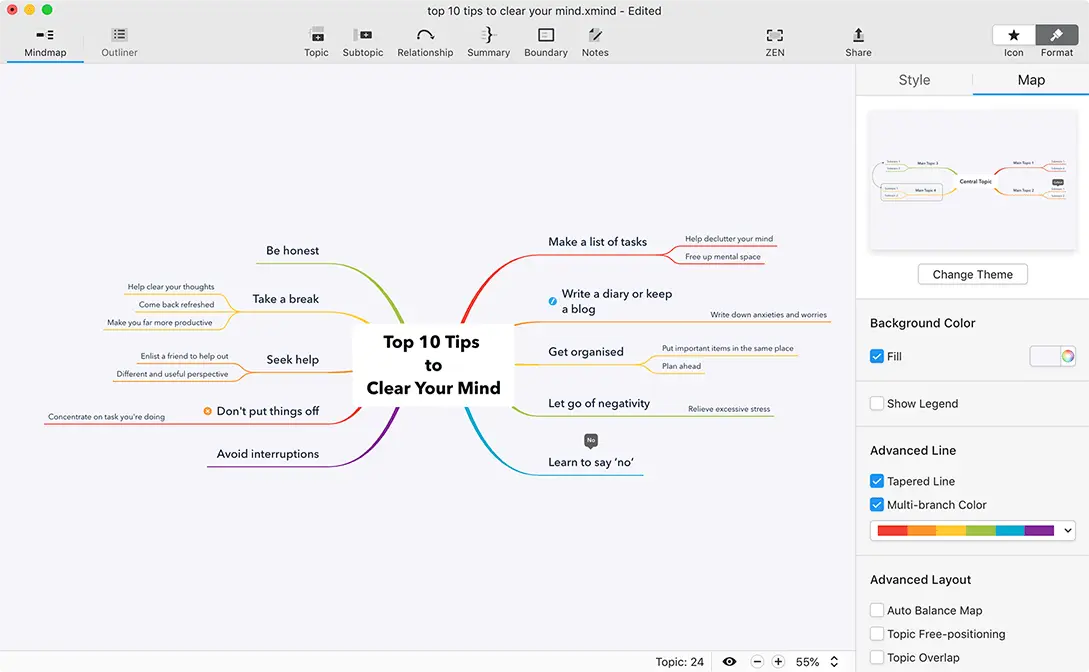Enable Auto Balance Map
The image size is (1089, 672).
(877, 610)
